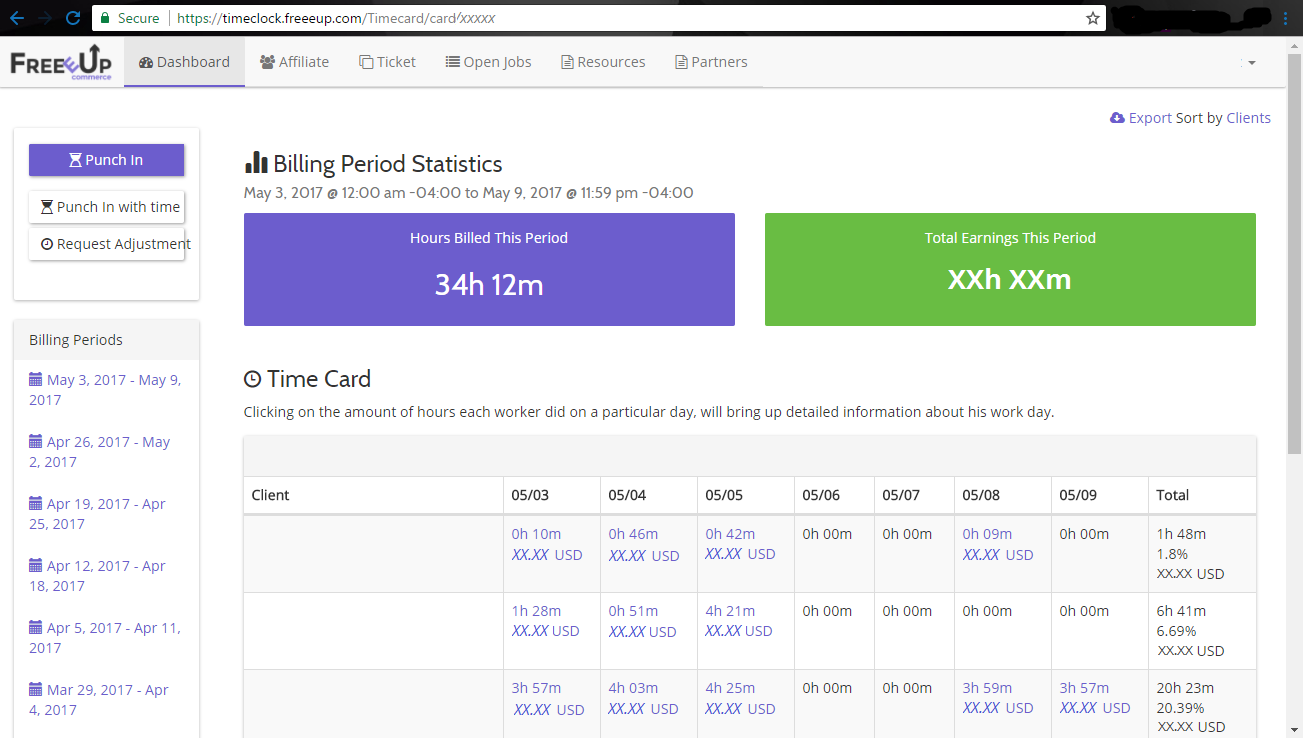
Task: Open the 1h 28m entry for 05/03
Action: 536,611
